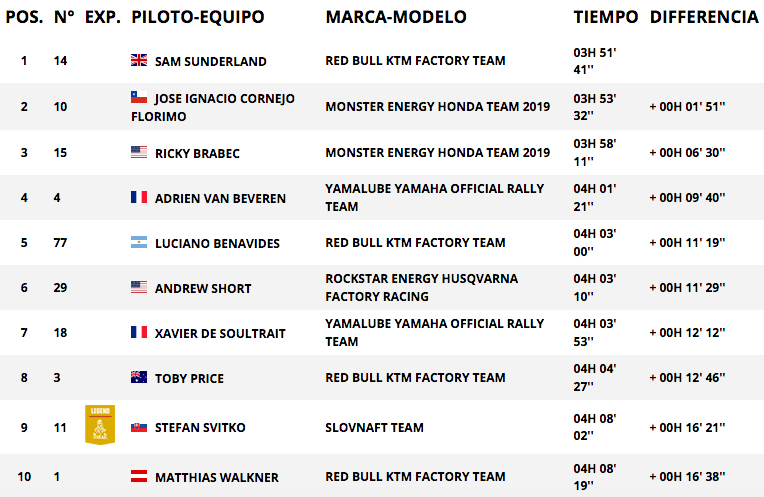The width and height of the screenshot is (764, 497).
Task: Click the US flag beside Ricky Brabec
Action: pyautogui.click(x=139, y=152)
